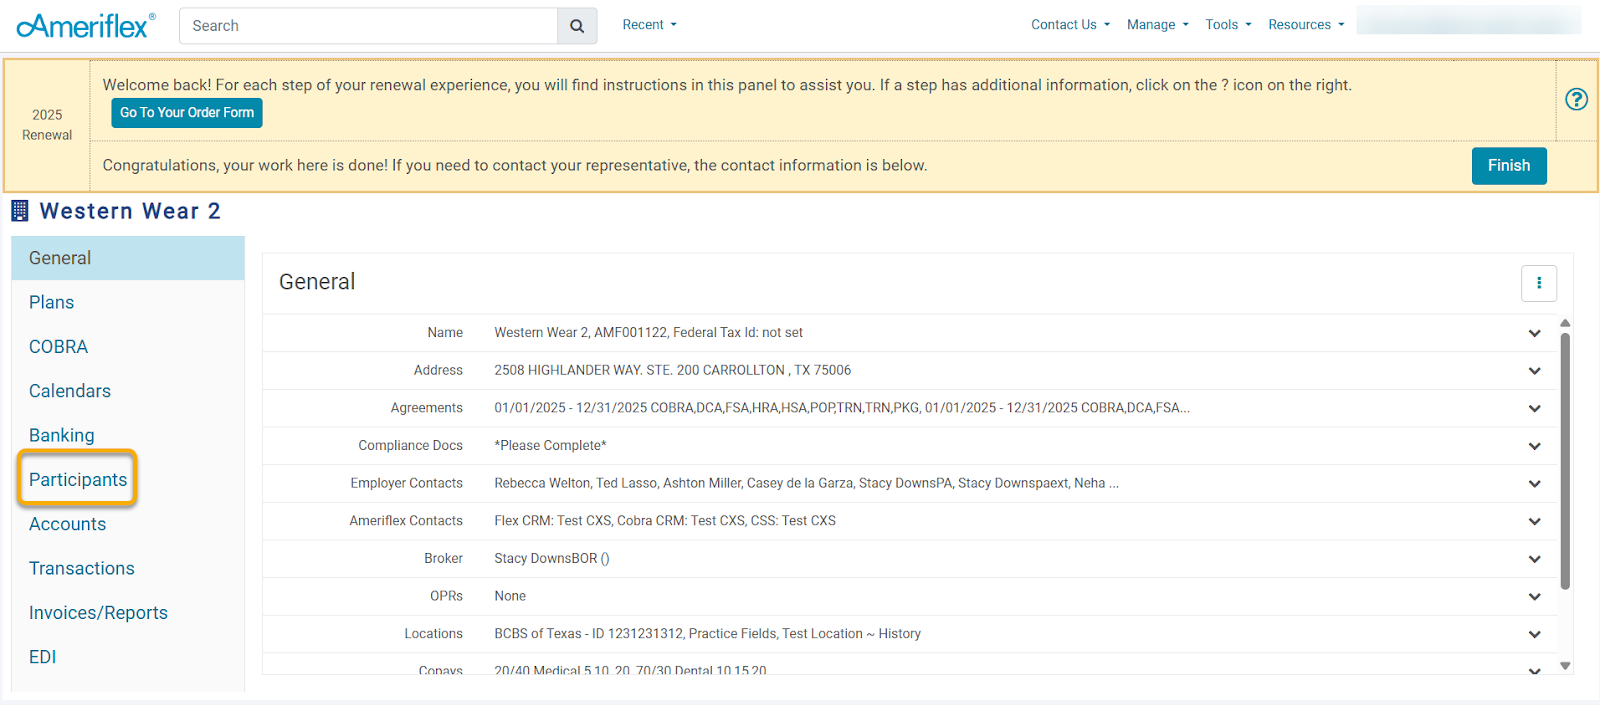Open the COBRA sidebar section

pyautogui.click(x=58, y=347)
